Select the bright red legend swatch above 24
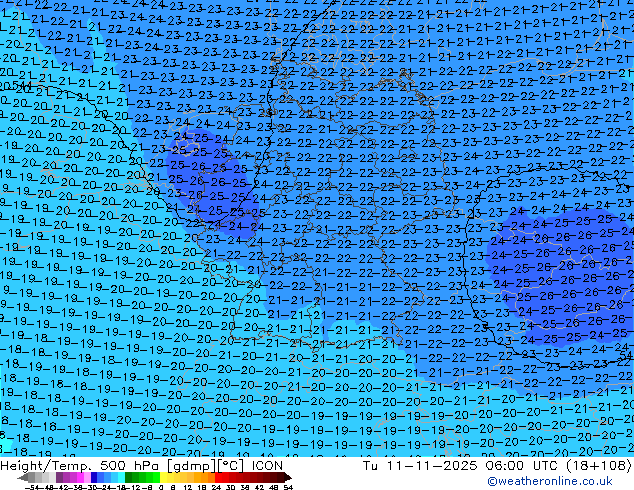The width and height of the screenshot is (634, 490). [218, 477]
